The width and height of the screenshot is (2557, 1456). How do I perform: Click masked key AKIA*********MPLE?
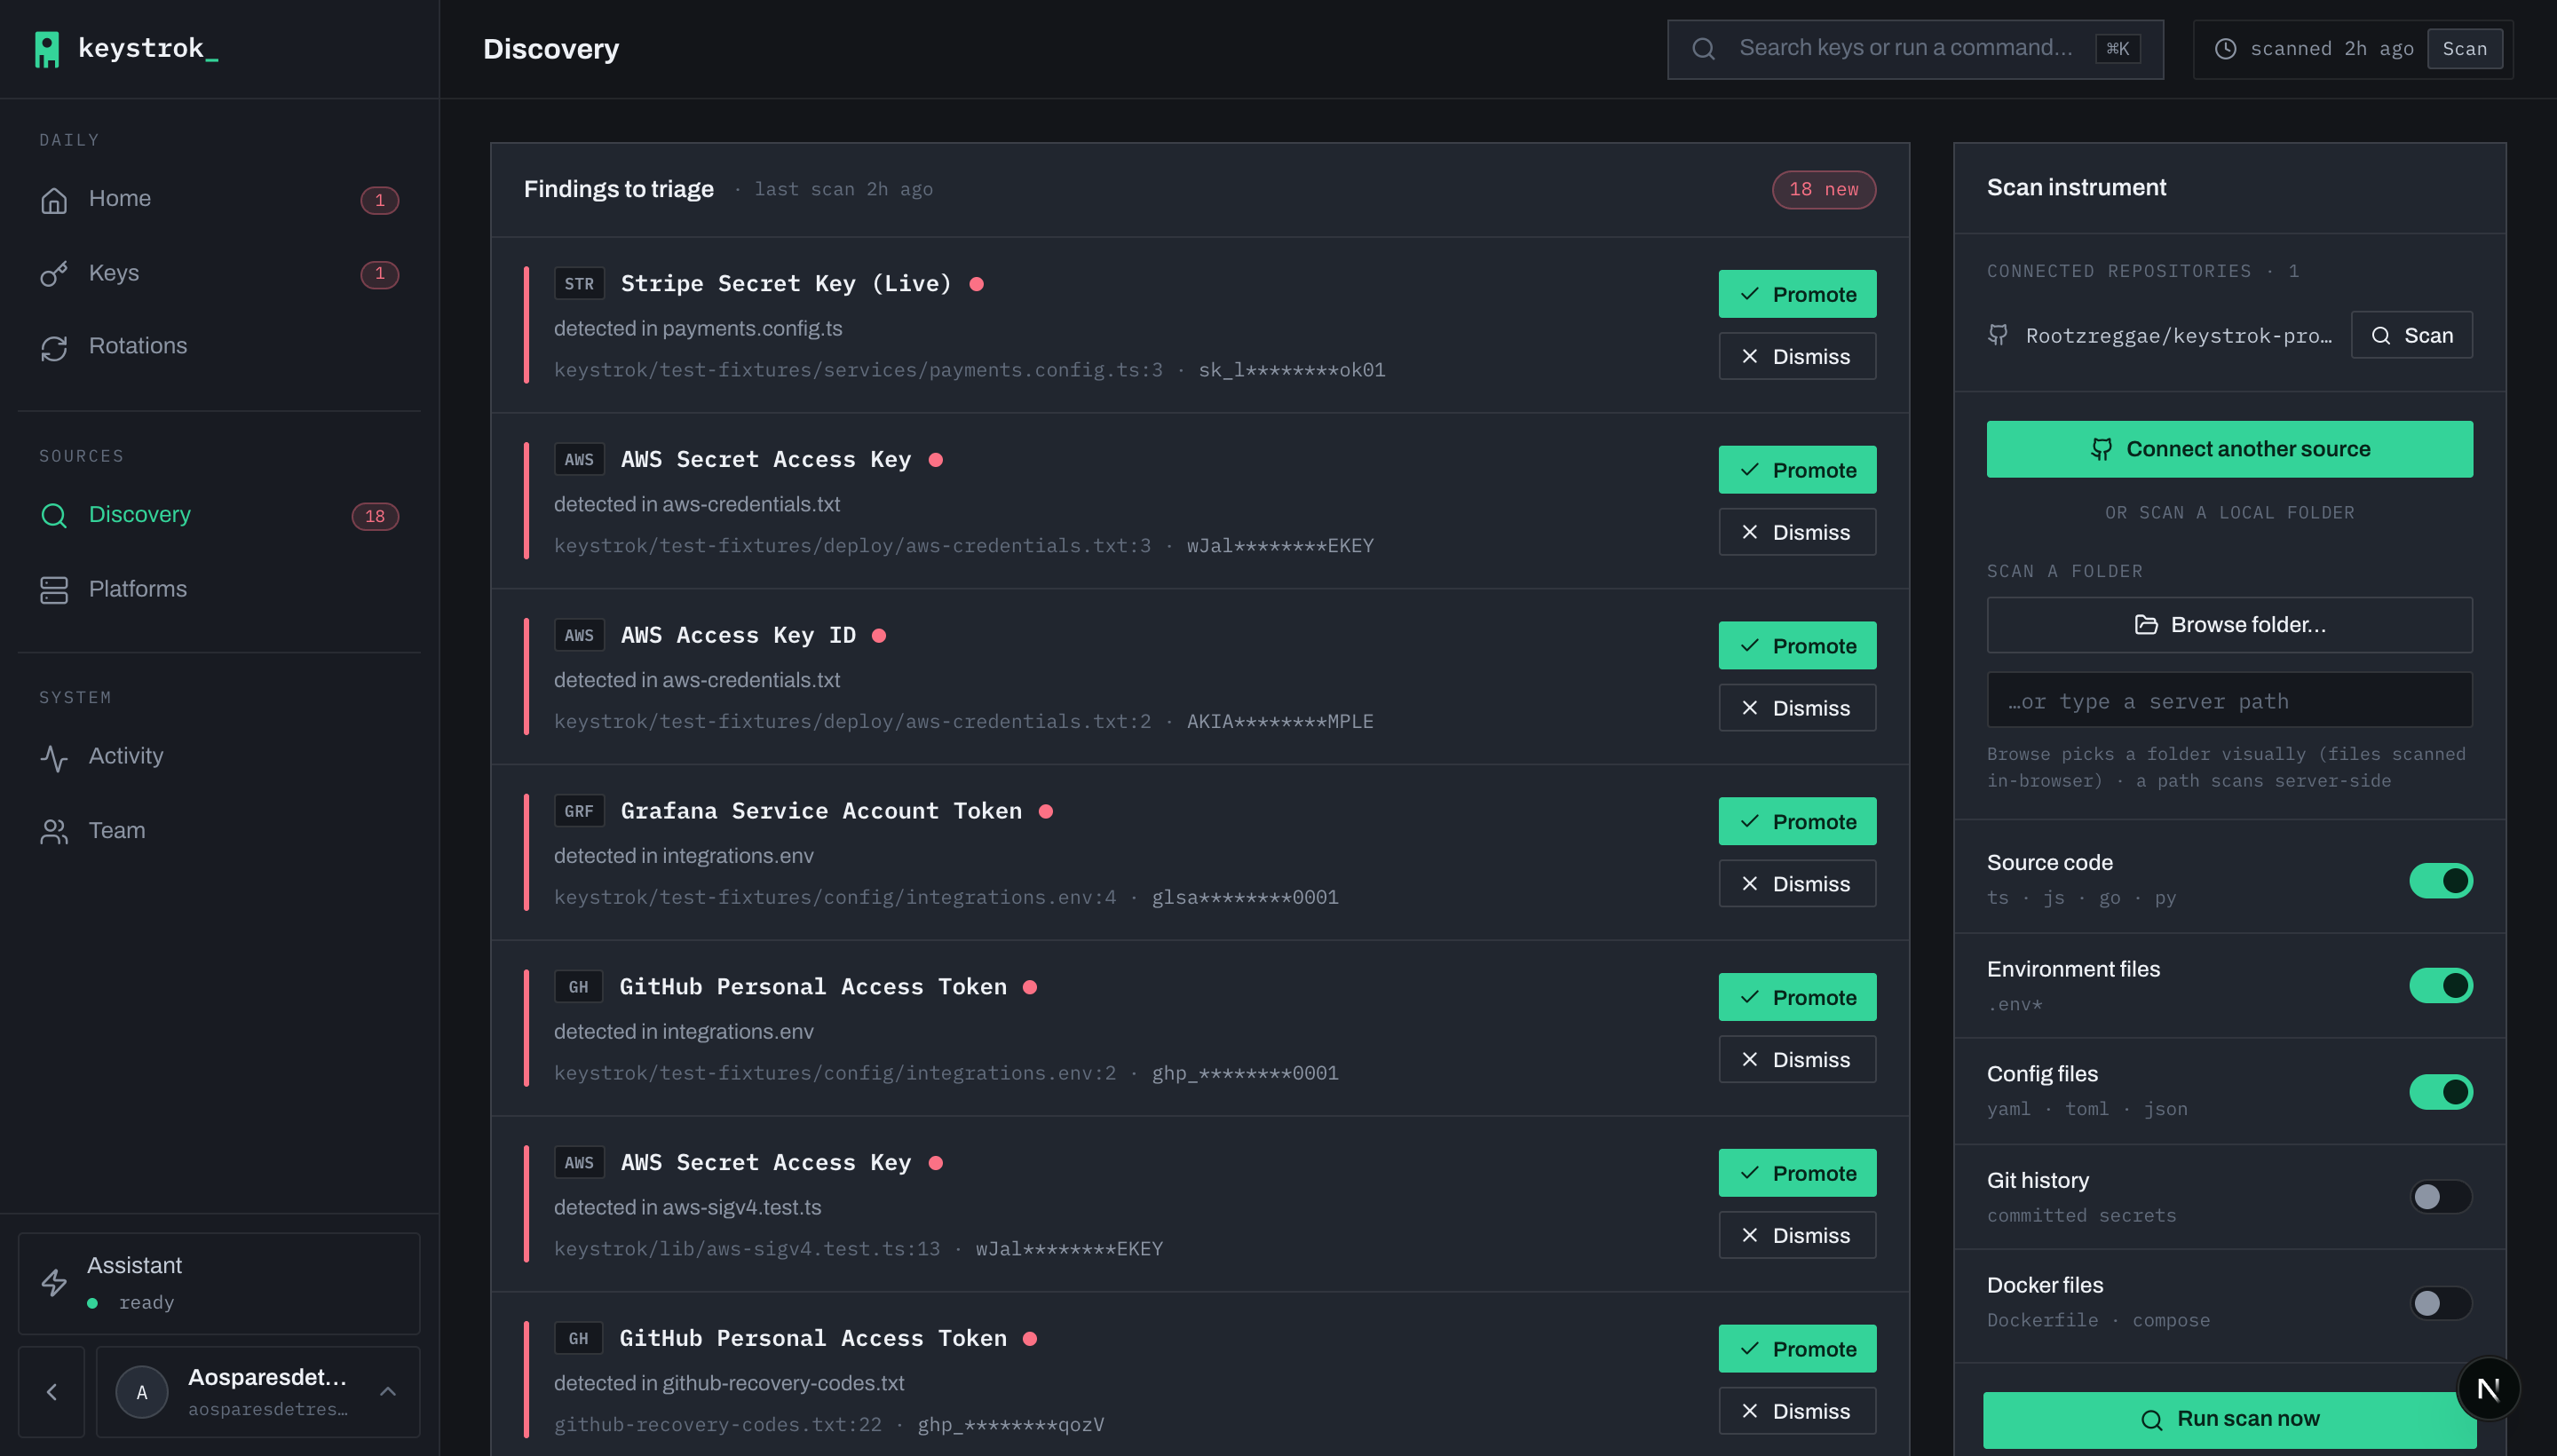(x=1280, y=722)
